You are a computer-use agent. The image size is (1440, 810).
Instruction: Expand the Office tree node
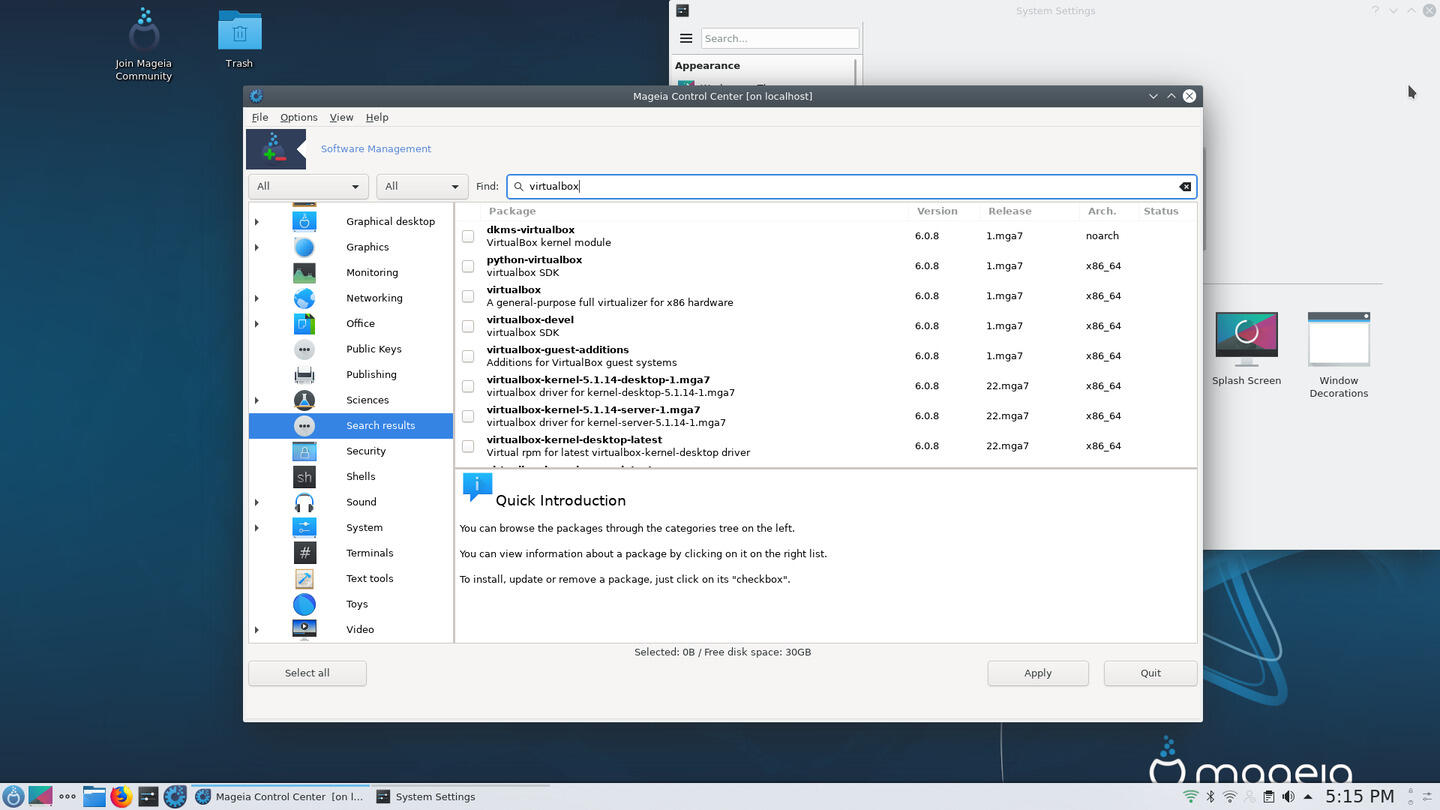pyautogui.click(x=257, y=324)
